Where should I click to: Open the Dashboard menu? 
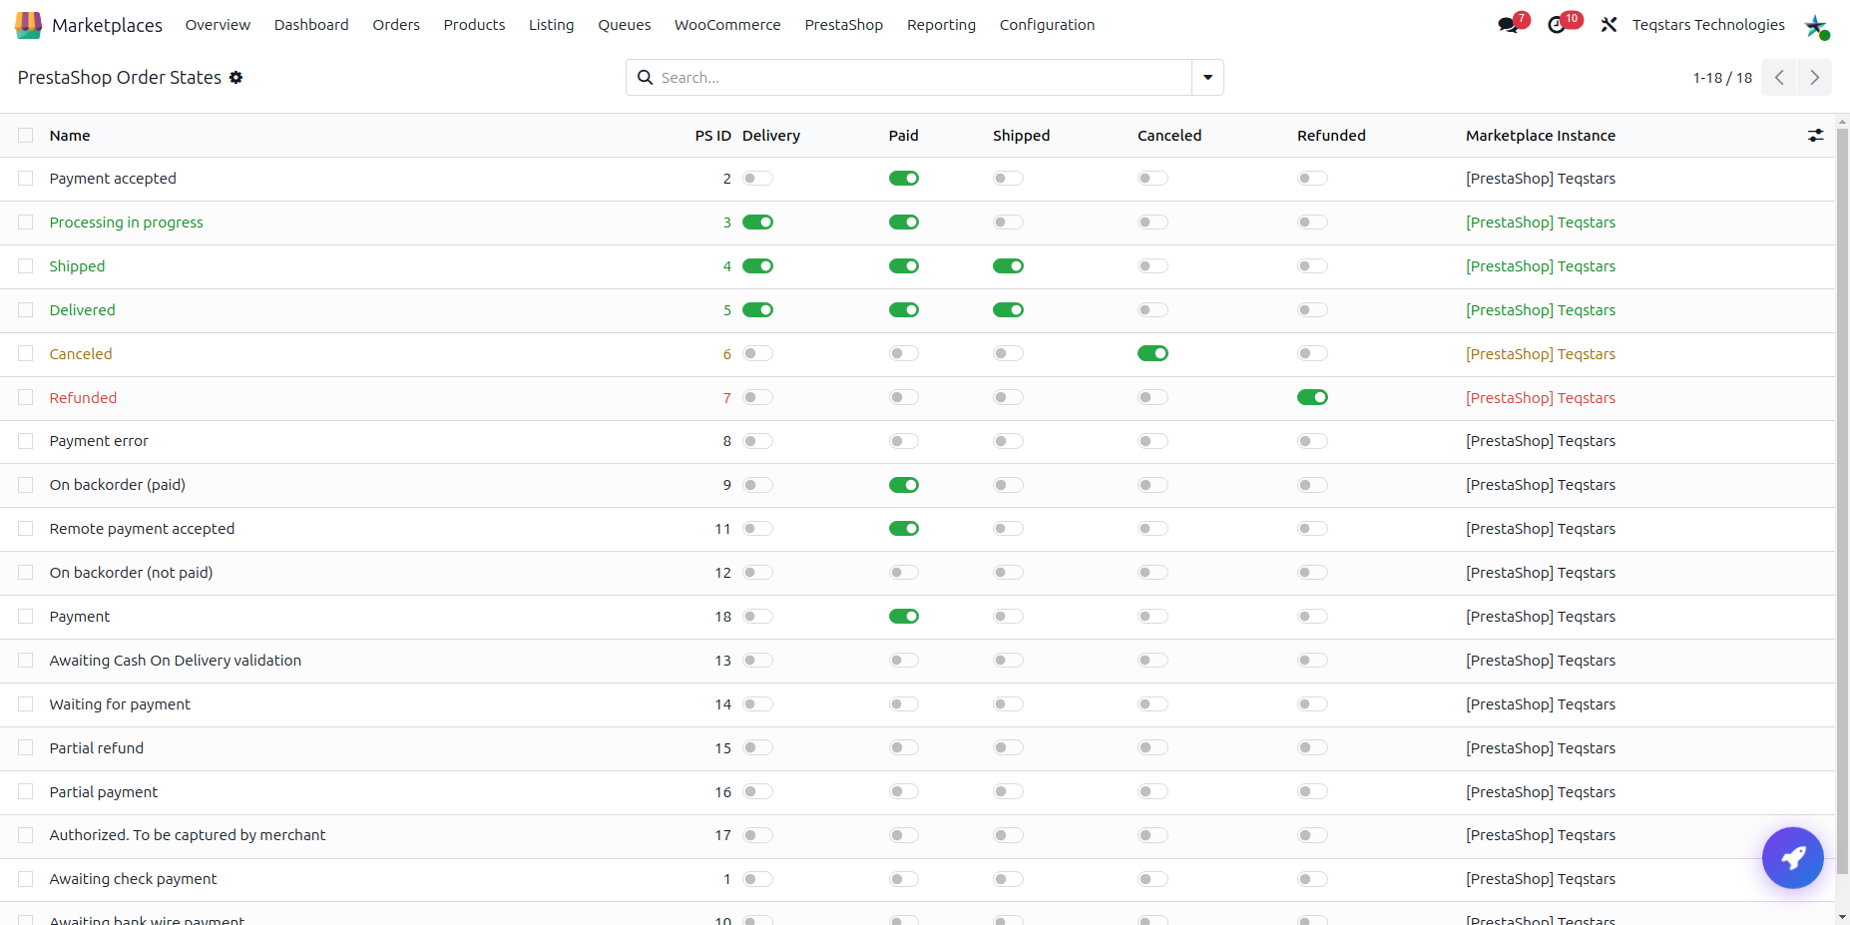311,25
